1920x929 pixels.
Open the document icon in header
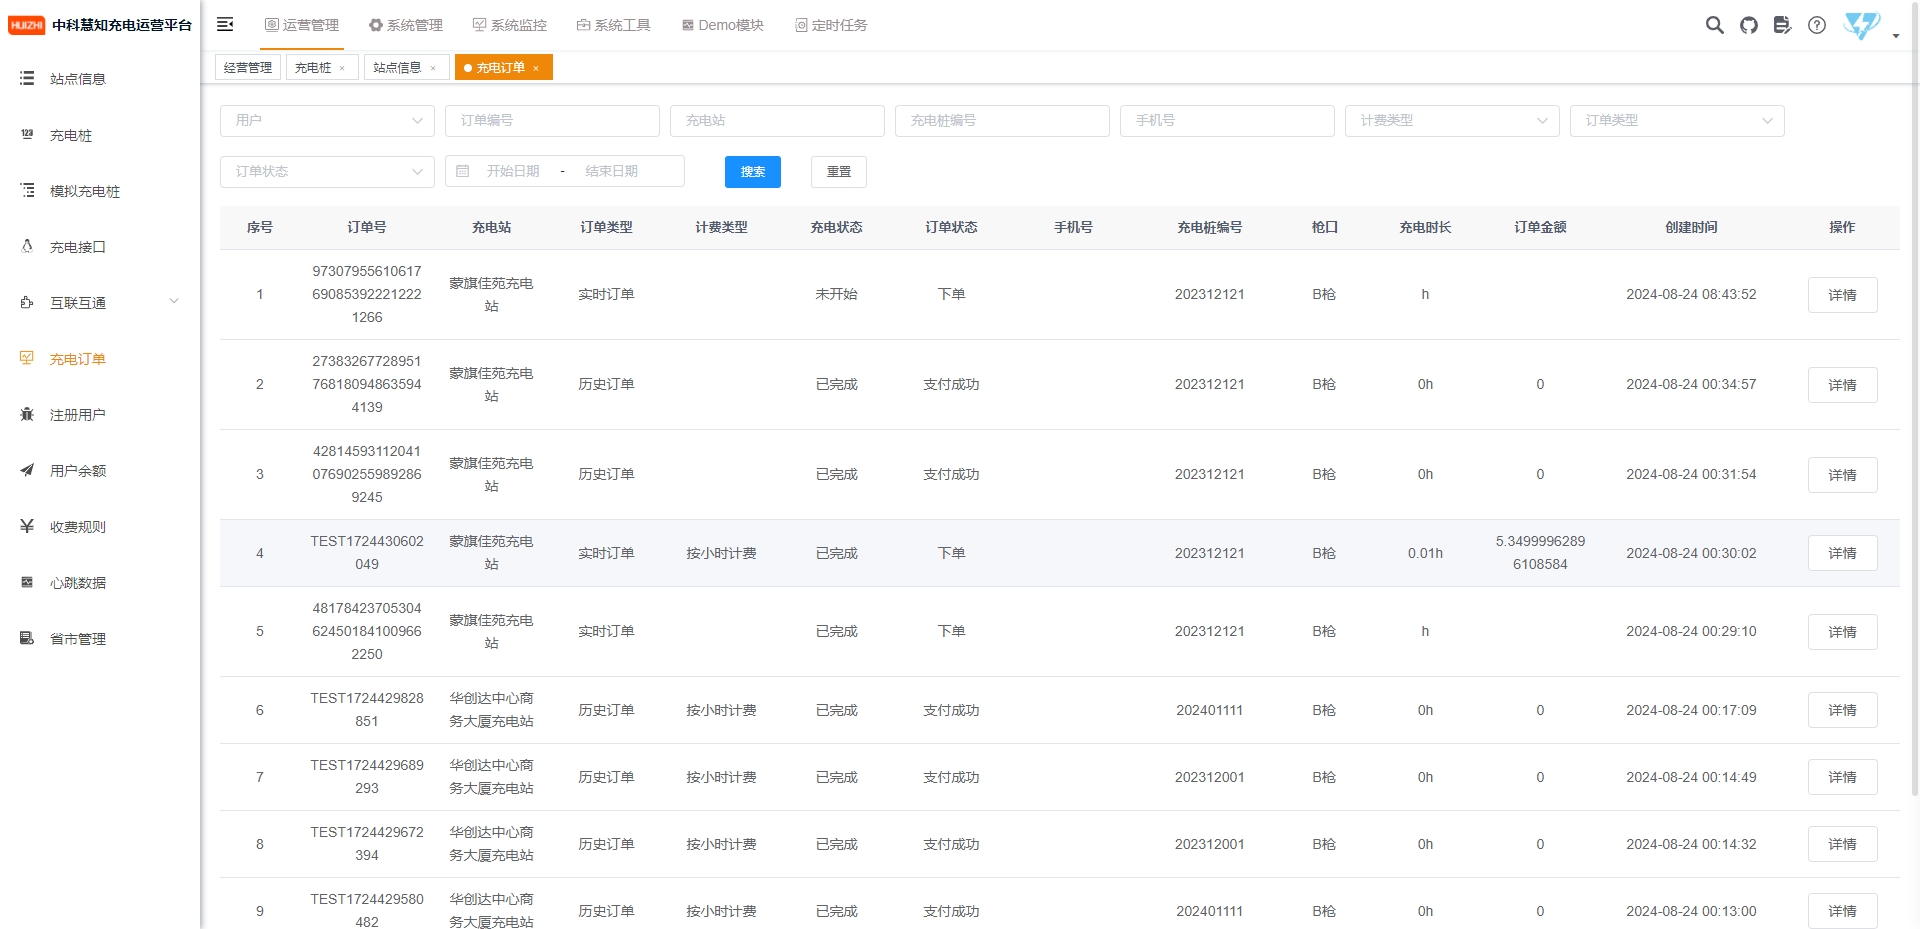pos(1782,25)
